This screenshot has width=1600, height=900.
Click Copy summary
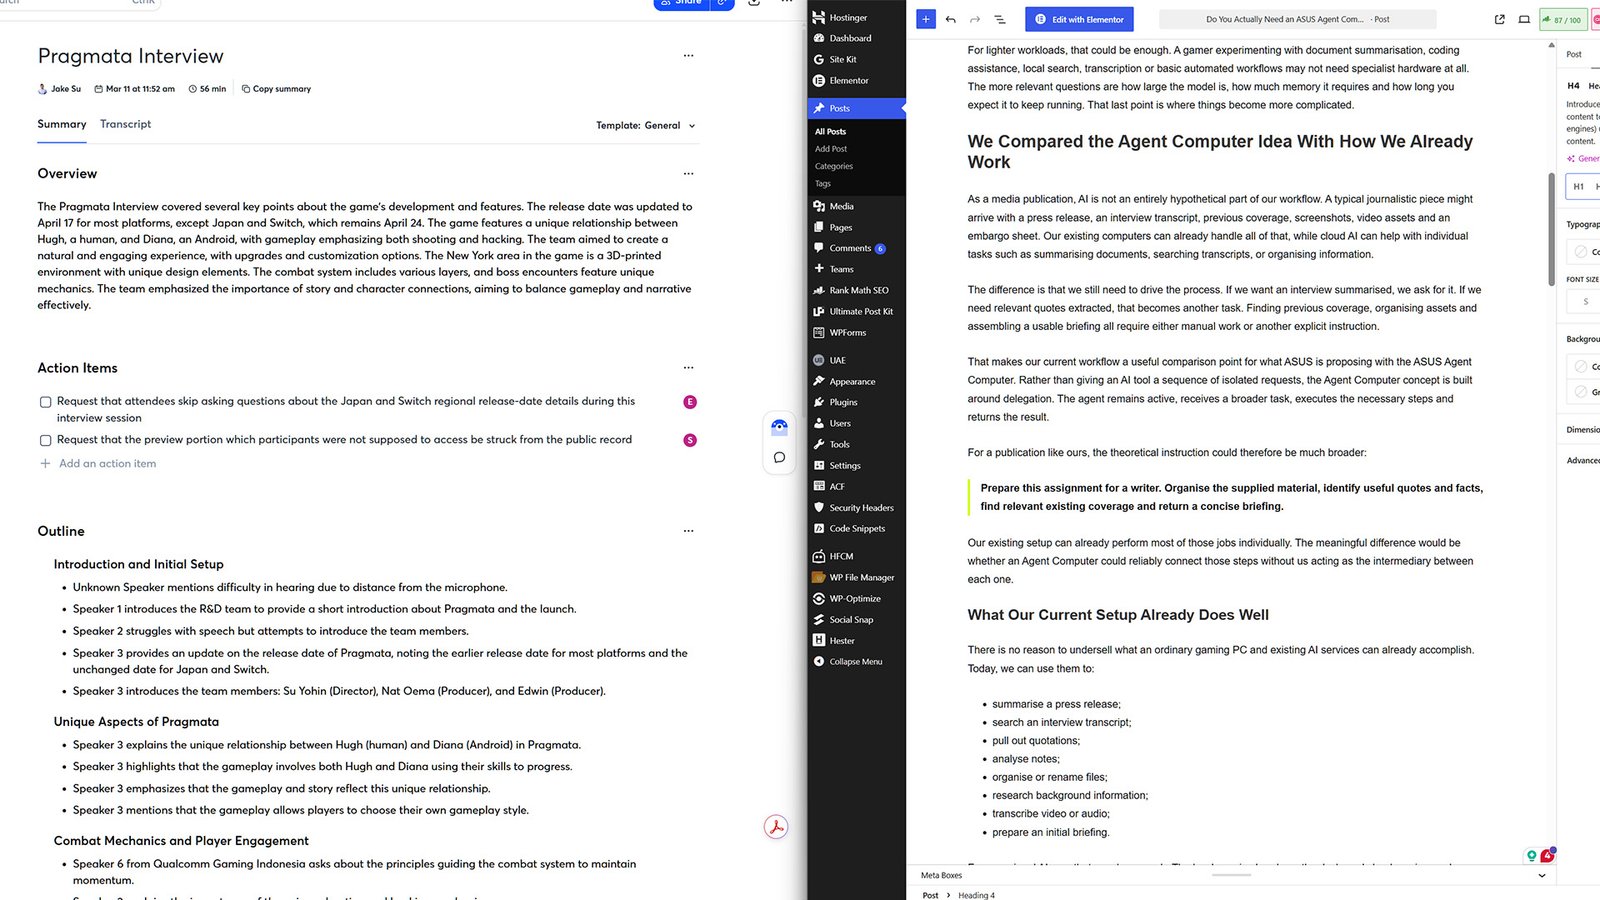point(276,89)
